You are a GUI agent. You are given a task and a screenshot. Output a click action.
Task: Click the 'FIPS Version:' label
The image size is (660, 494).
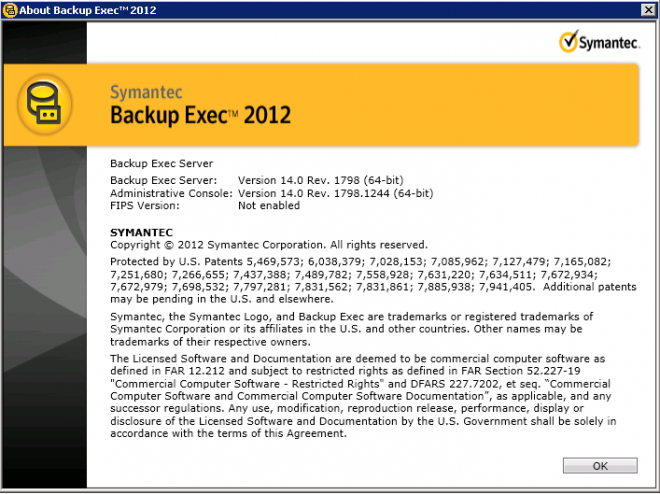(x=145, y=206)
